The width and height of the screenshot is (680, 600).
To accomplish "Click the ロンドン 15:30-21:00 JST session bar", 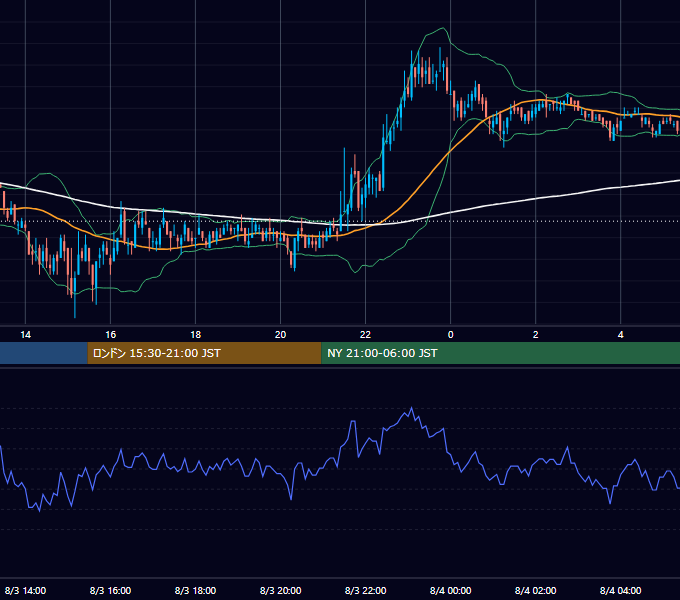I will tap(204, 353).
